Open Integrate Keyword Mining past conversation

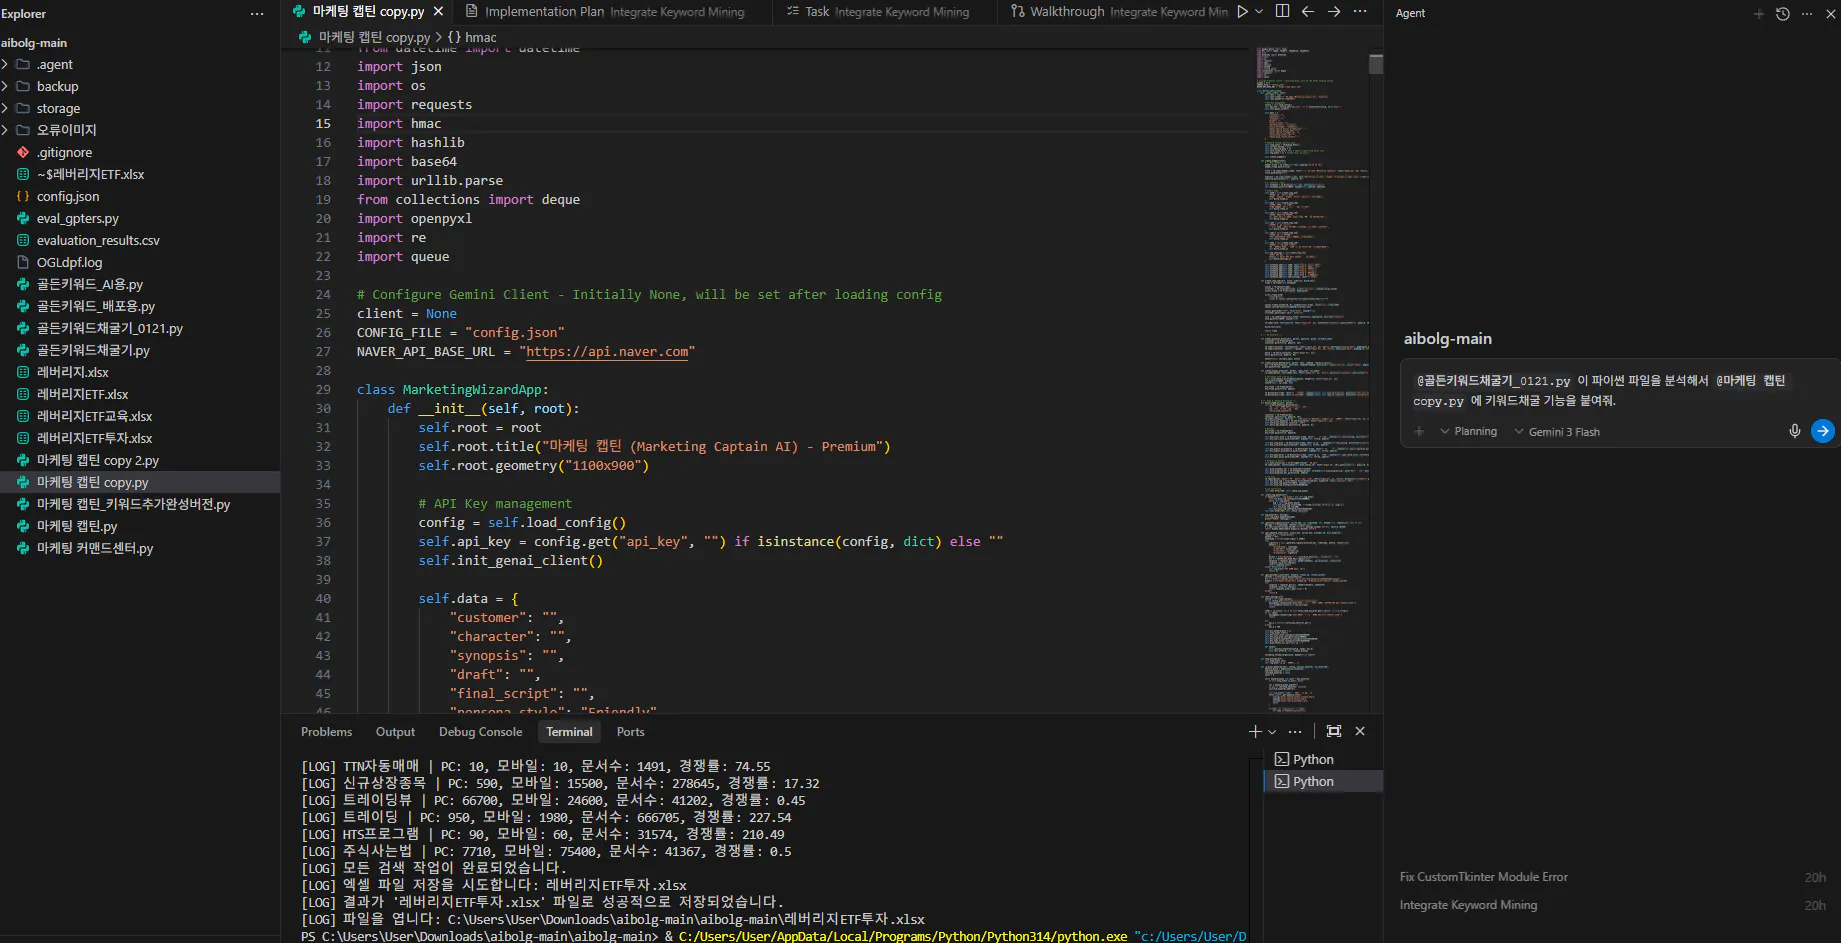[1468, 905]
